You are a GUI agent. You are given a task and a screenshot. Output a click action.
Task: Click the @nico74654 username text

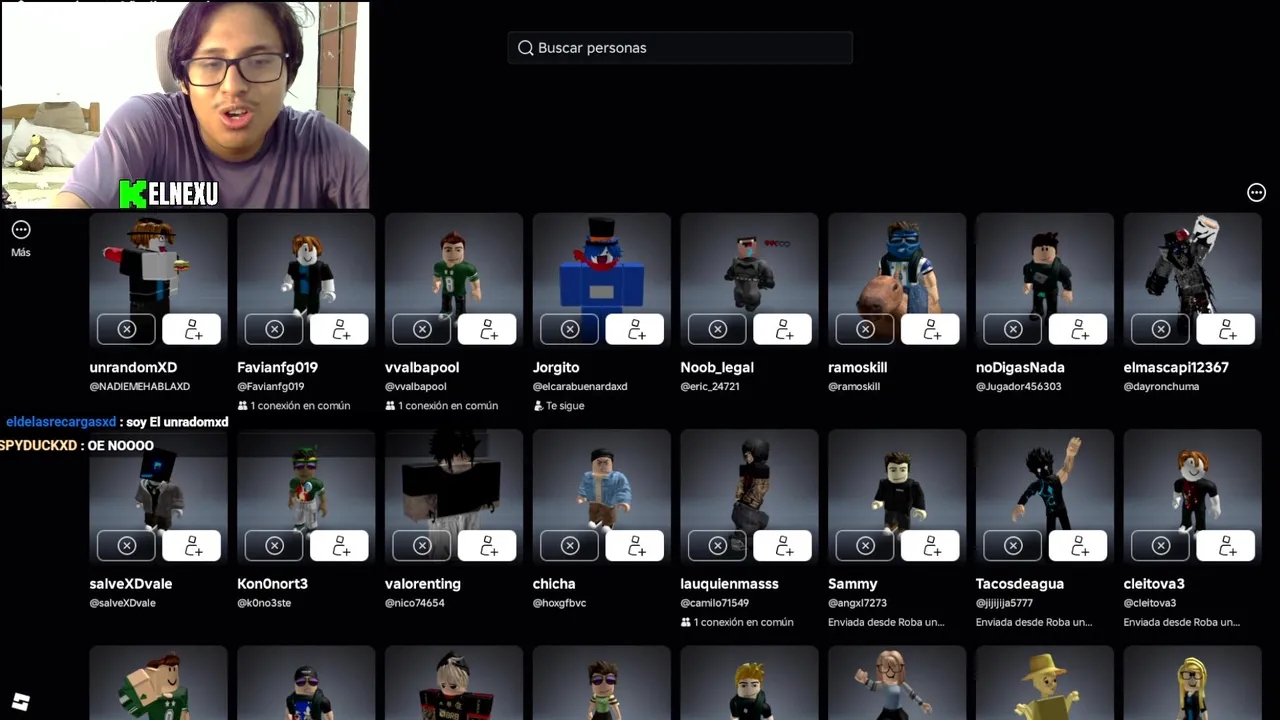415,603
